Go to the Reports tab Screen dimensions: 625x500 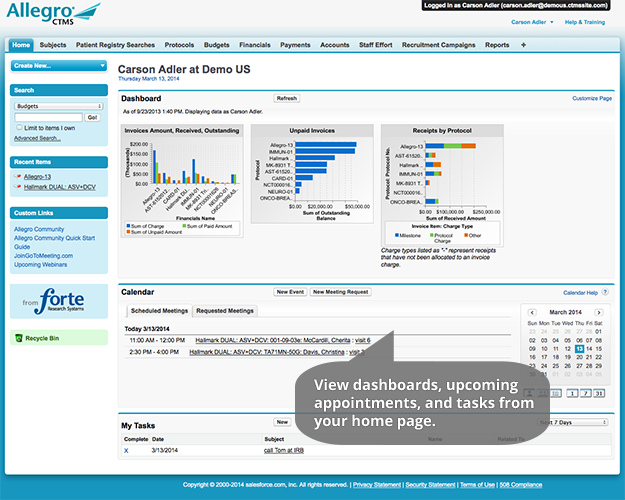[x=497, y=45]
